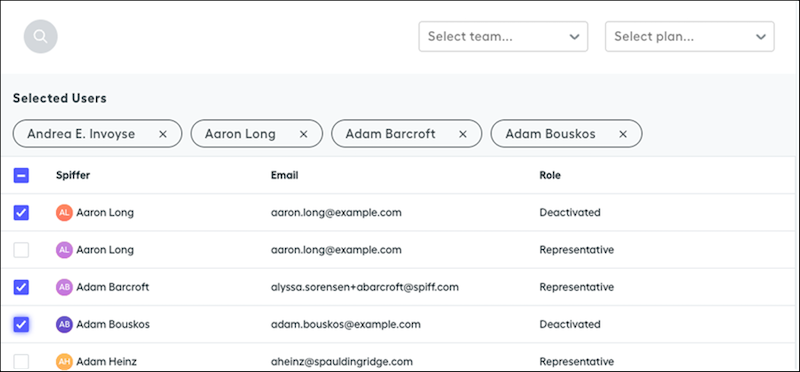Uncheck Adam Barcroft's checkbox
Viewport: 800px width, 372px height.
coord(21,287)
